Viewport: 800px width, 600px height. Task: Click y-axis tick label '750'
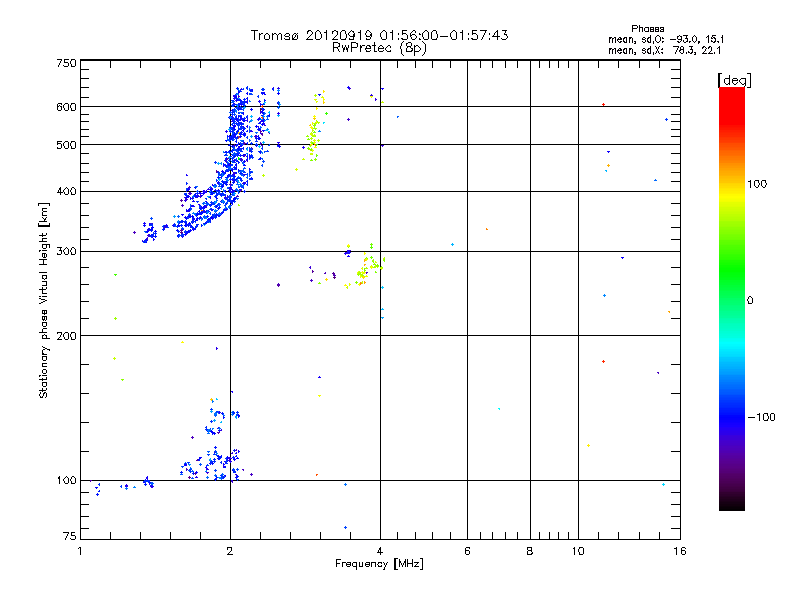point(66,63)
